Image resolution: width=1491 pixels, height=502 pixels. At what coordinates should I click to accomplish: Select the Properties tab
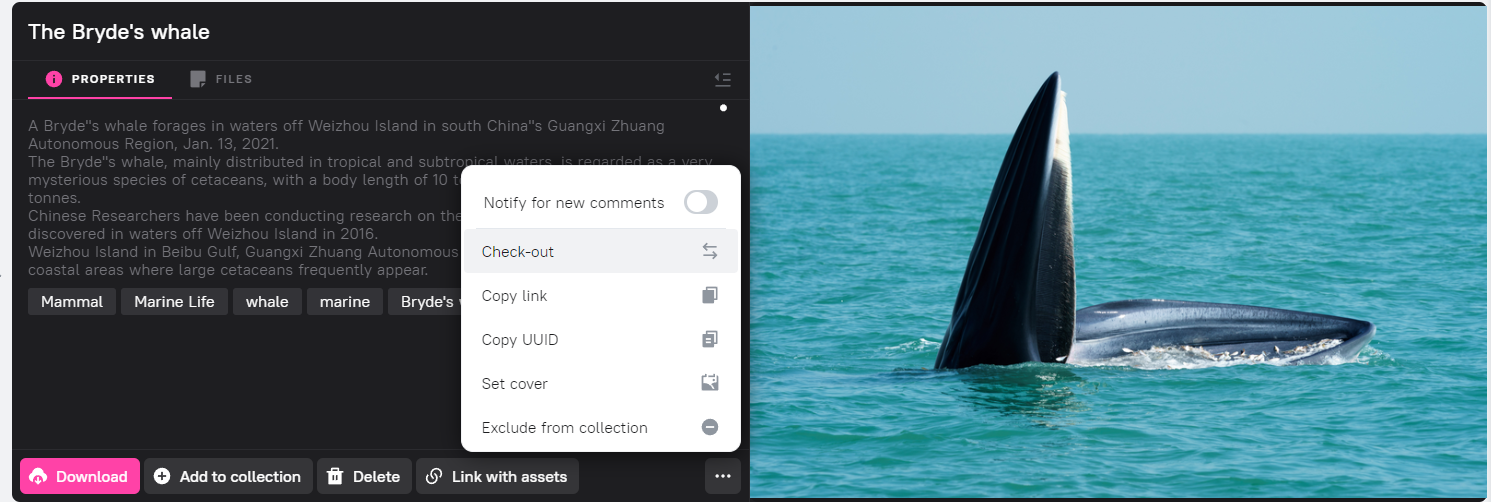coord(100,79)
